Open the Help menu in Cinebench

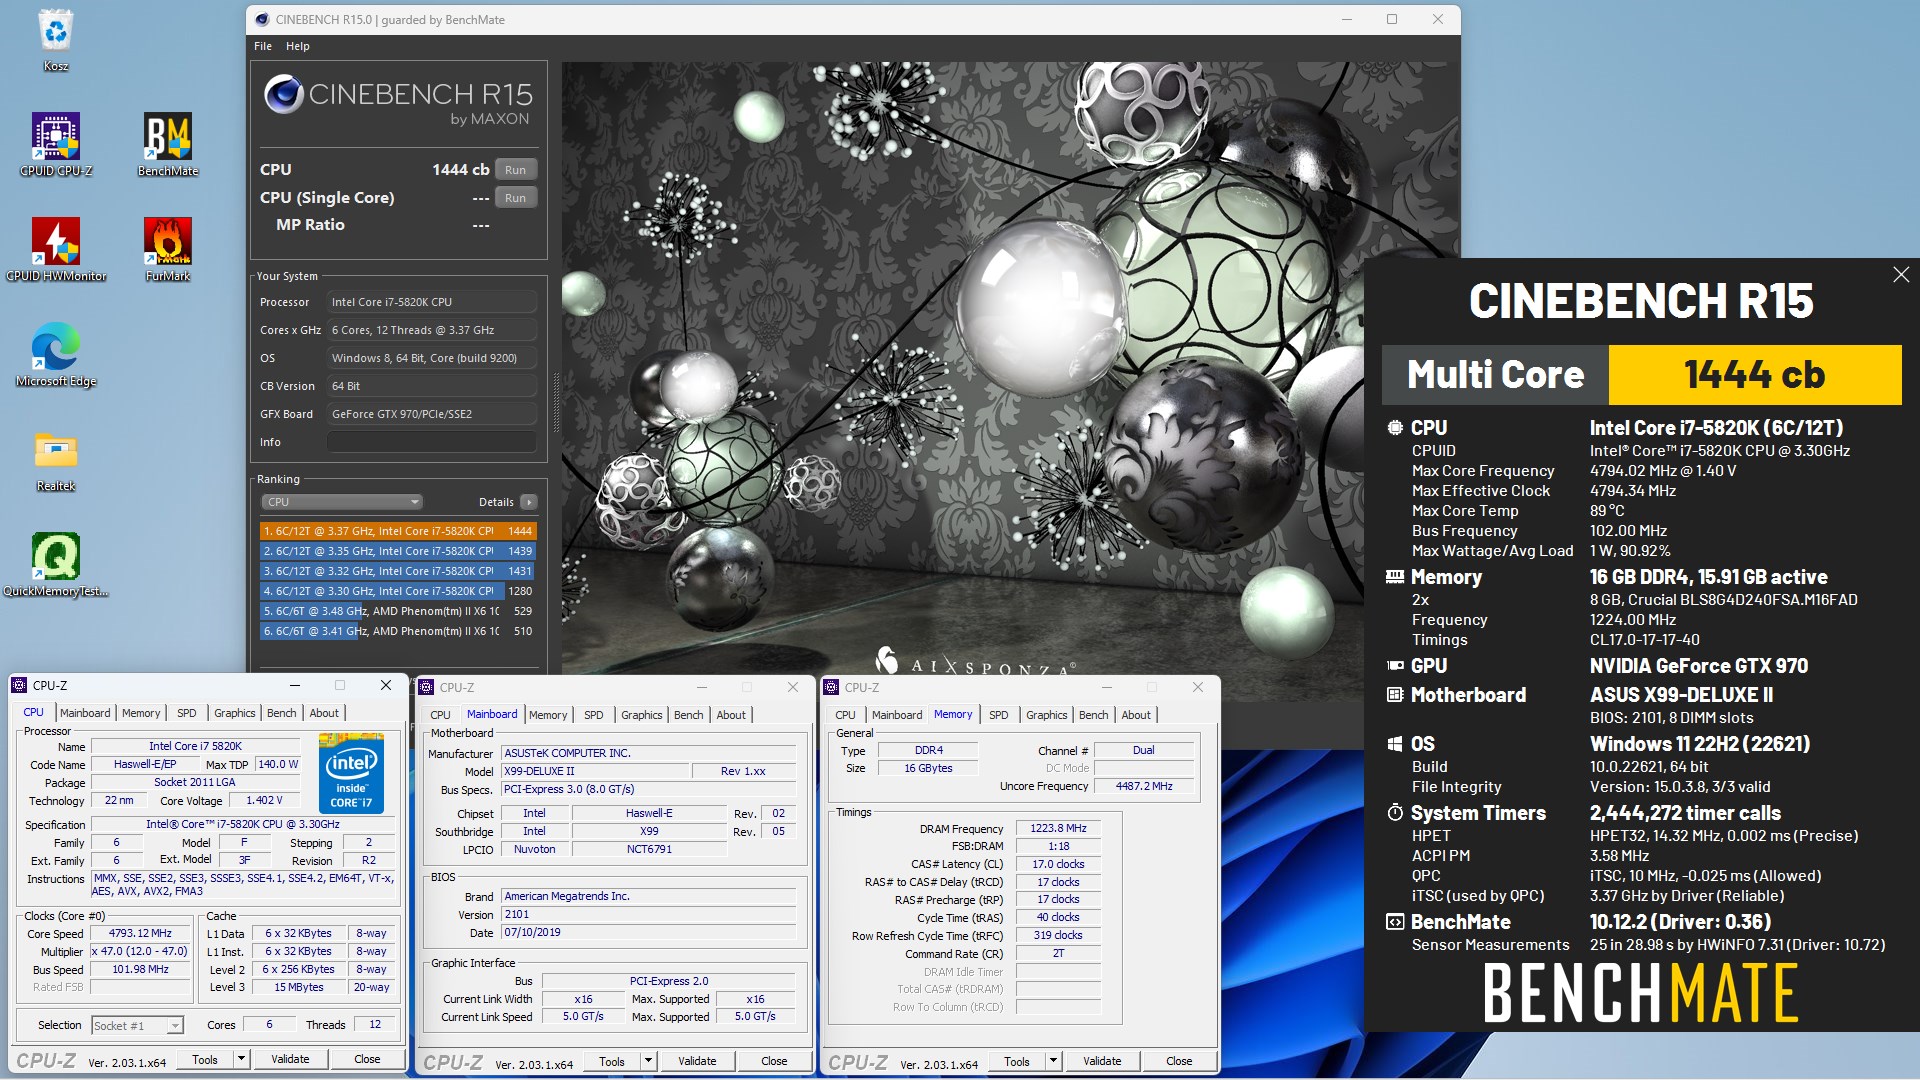tap(298, 46)
